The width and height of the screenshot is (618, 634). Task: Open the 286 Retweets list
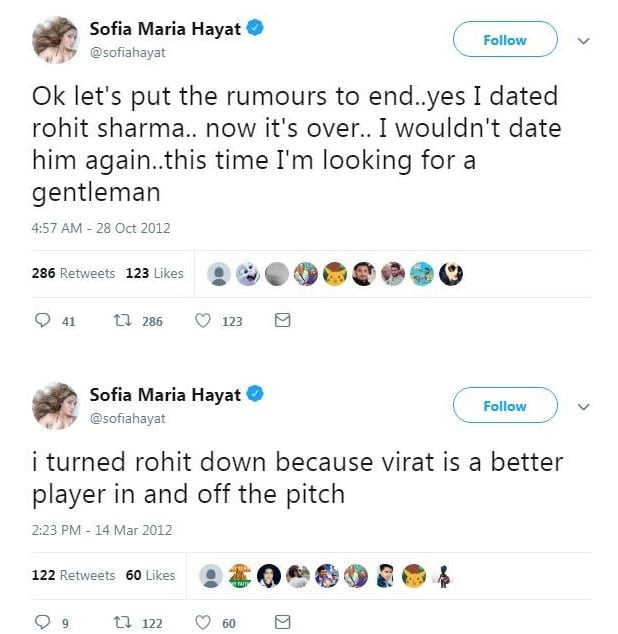[x=73, y=273]
